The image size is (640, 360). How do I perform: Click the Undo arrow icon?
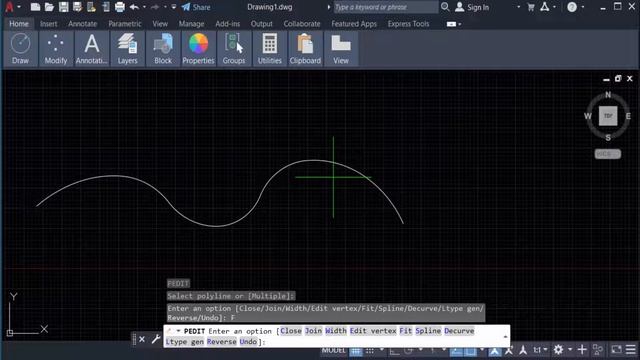coord(134,7)
